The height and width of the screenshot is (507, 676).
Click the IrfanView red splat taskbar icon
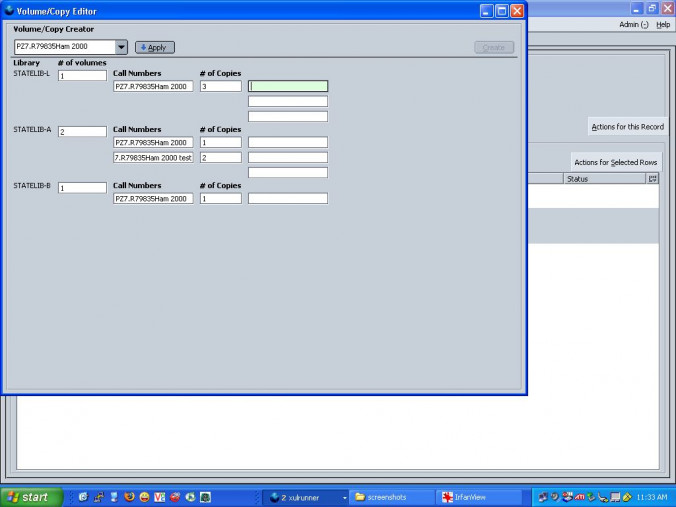tap(448, 497)
